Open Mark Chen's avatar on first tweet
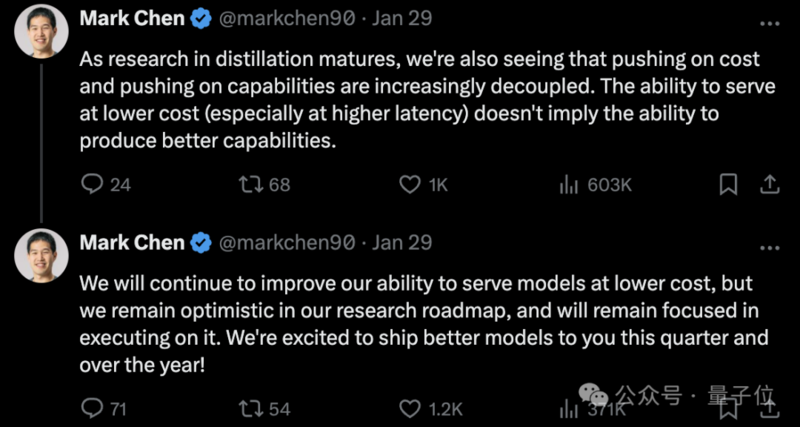Viewport: 800px width, 427px height. coord(41,32)
